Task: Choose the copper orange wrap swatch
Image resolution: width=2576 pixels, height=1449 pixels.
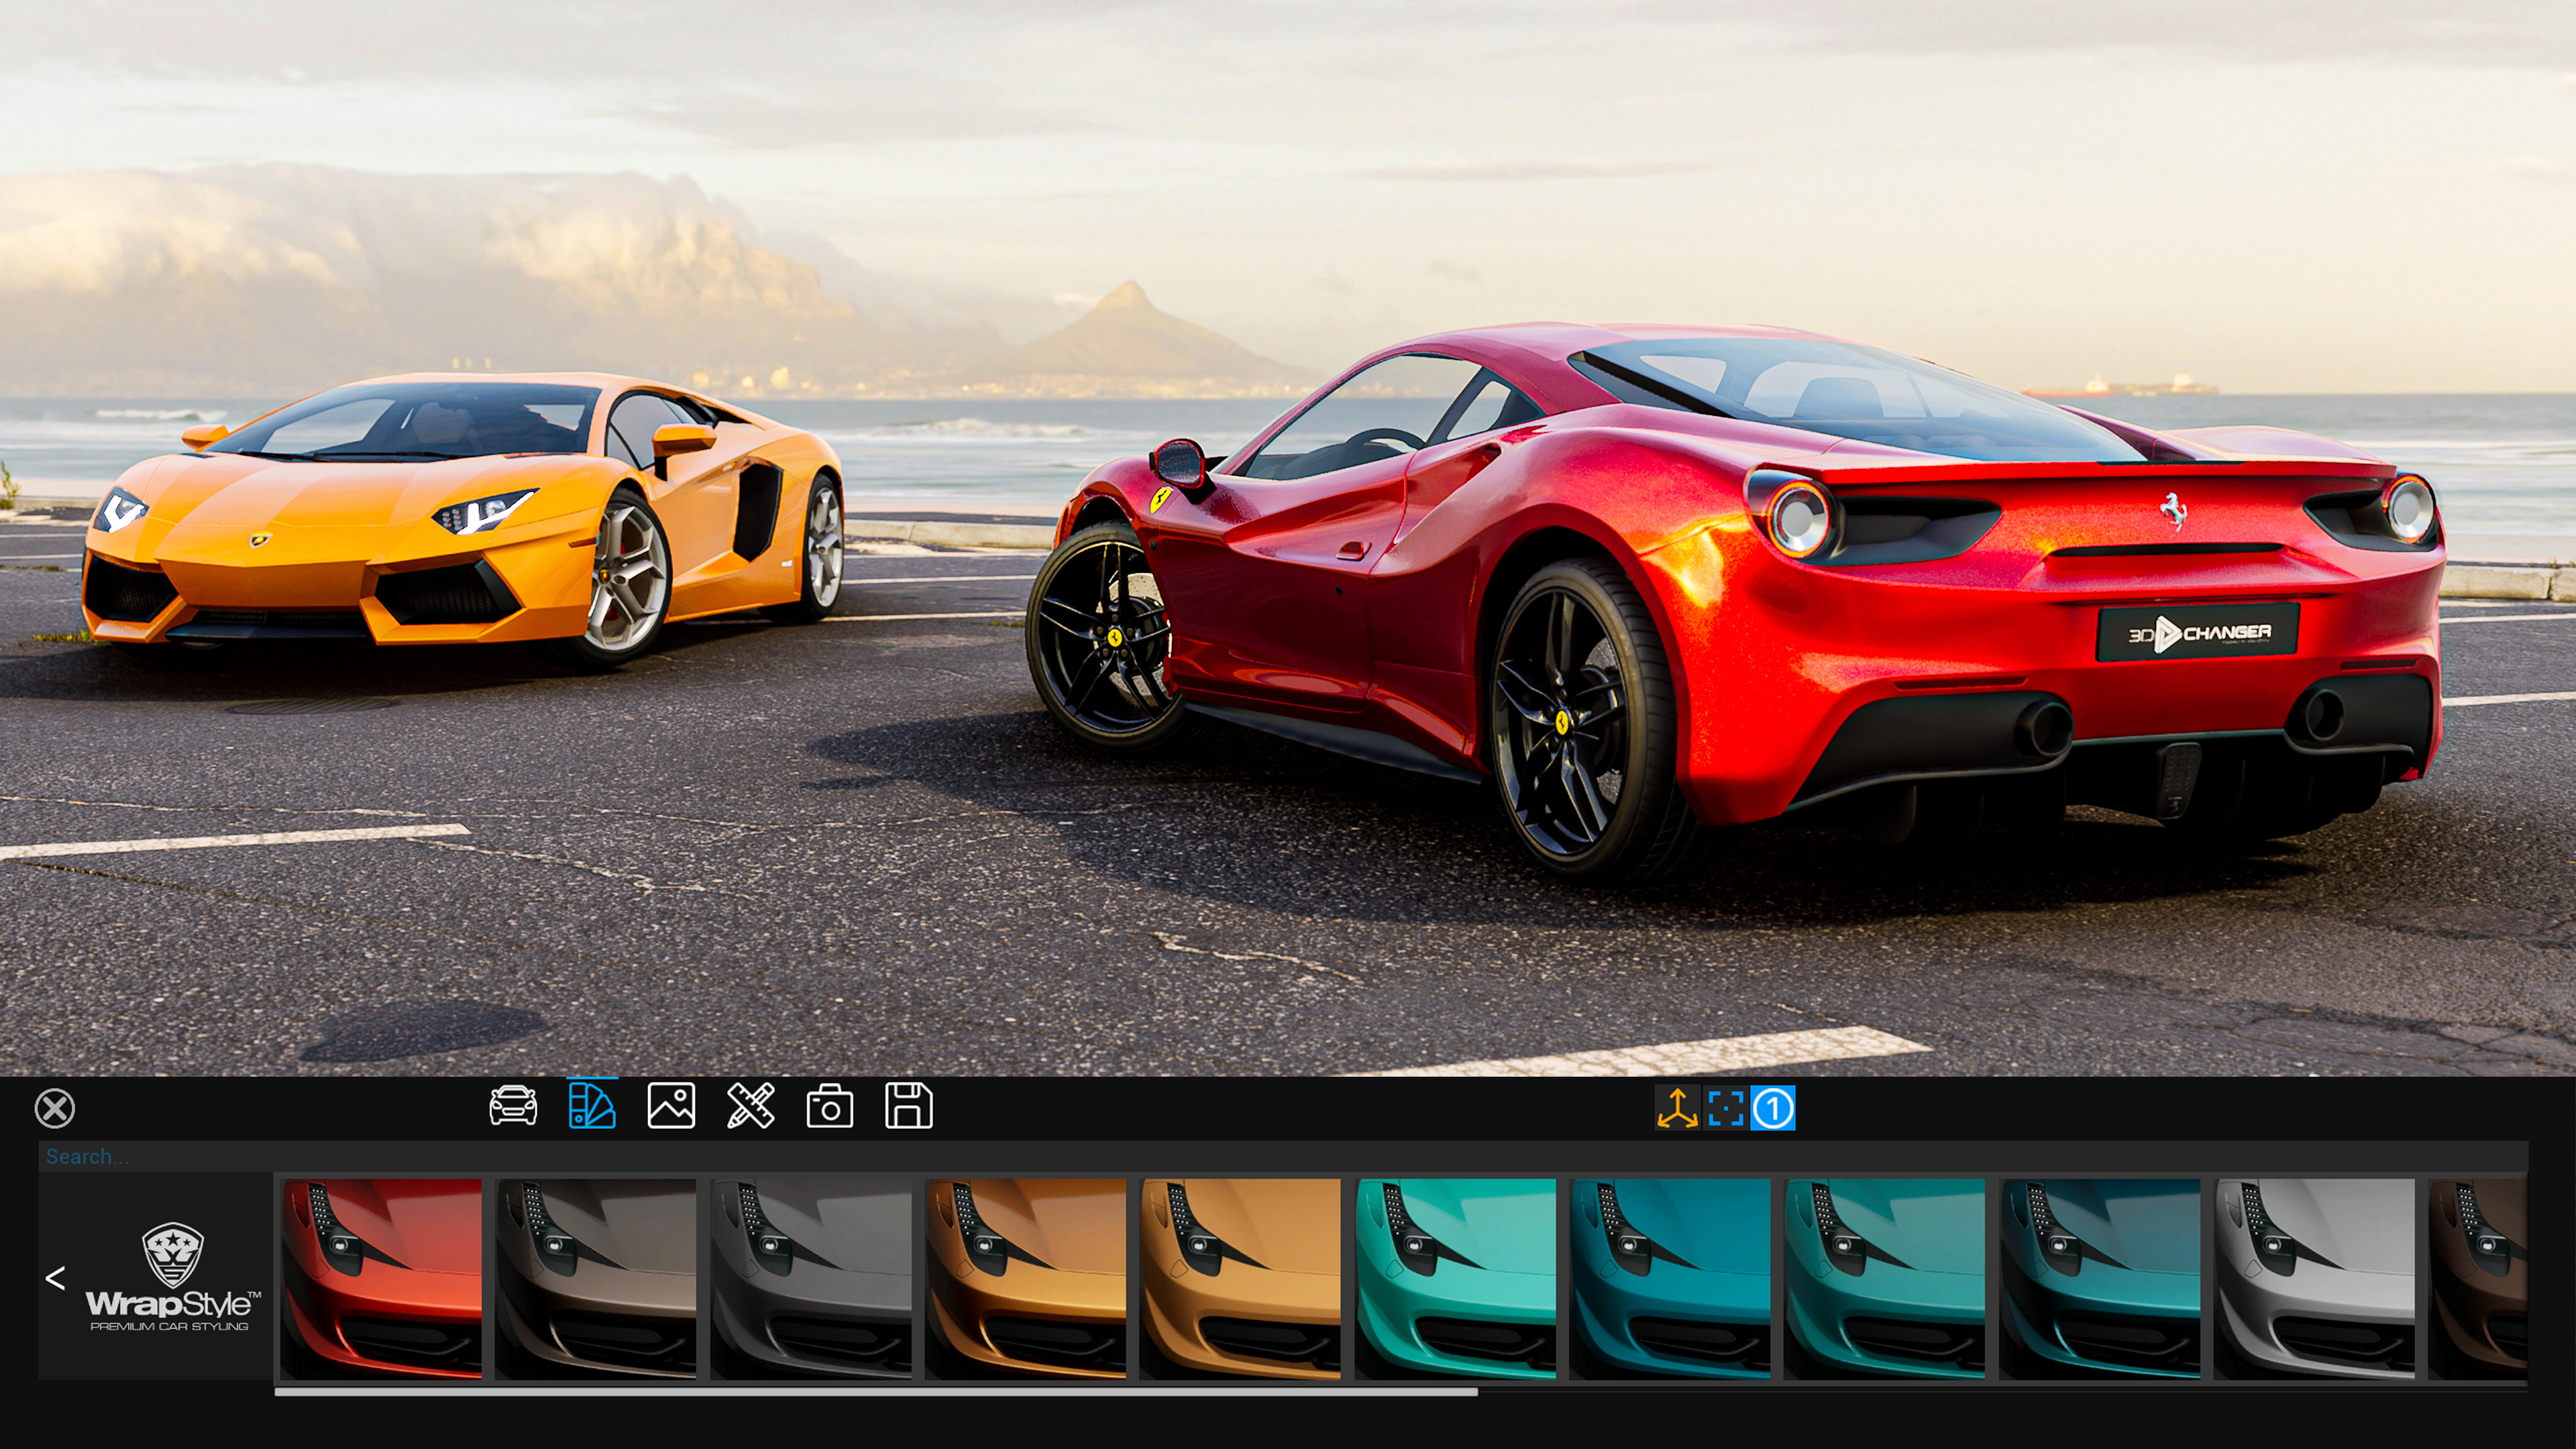Action: [1026, 1278]
